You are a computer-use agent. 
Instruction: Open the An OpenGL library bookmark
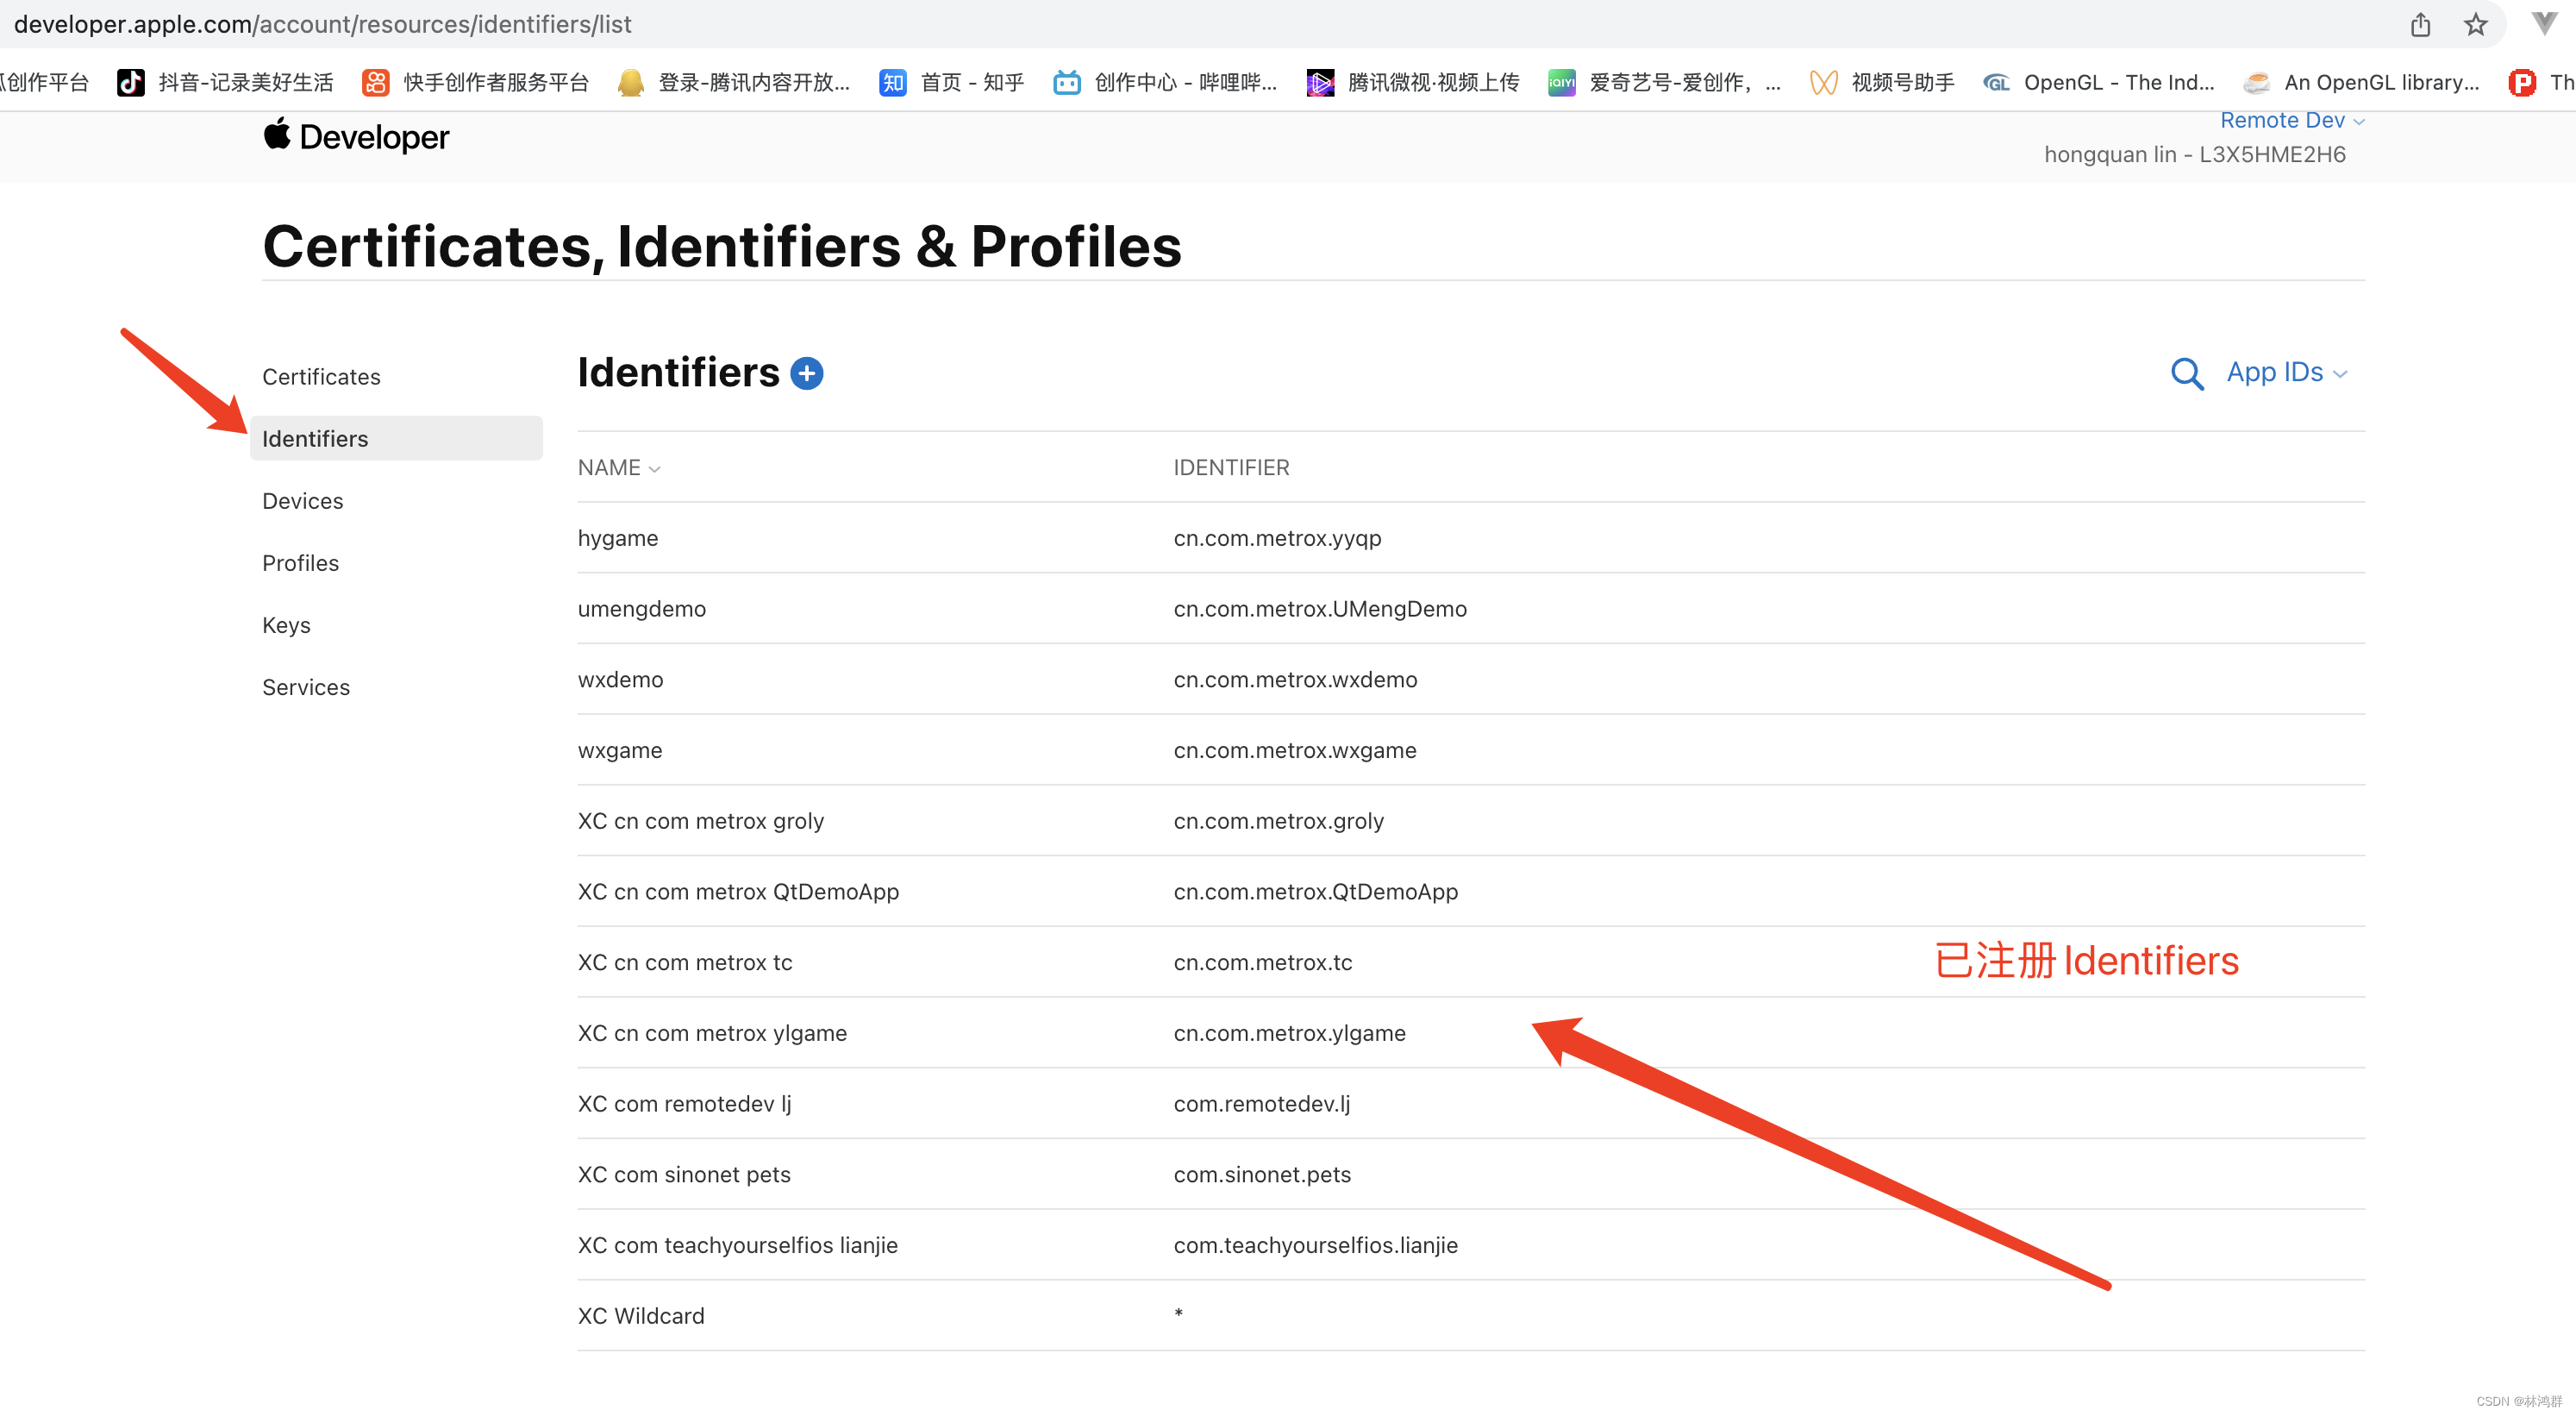pos(2361,82)
